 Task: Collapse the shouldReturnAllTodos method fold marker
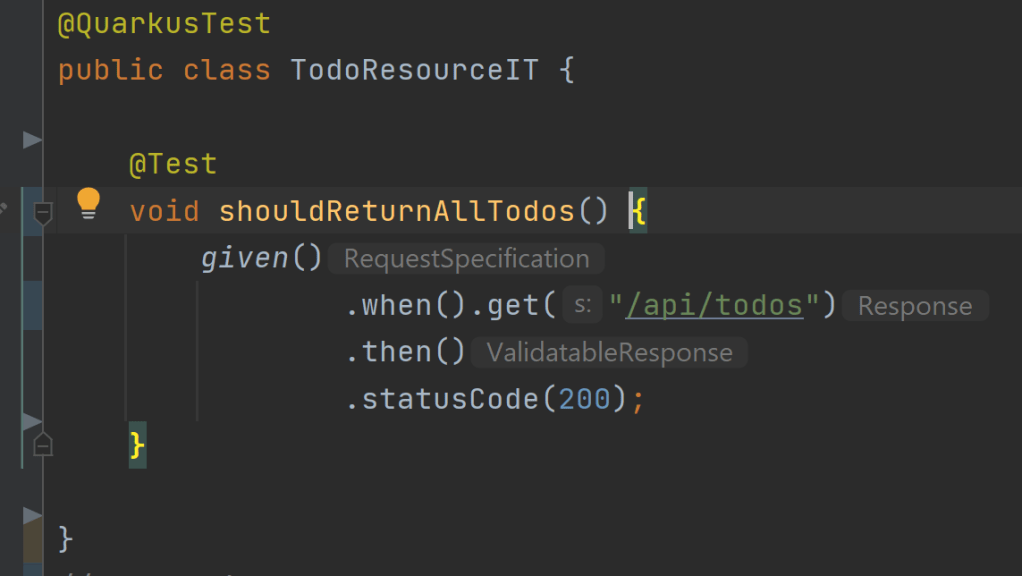pos(43,212)
